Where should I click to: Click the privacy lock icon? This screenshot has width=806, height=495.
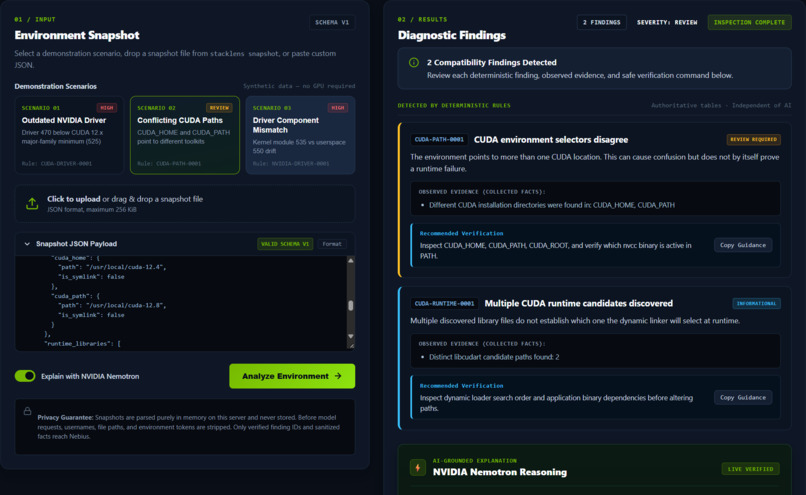27,411
